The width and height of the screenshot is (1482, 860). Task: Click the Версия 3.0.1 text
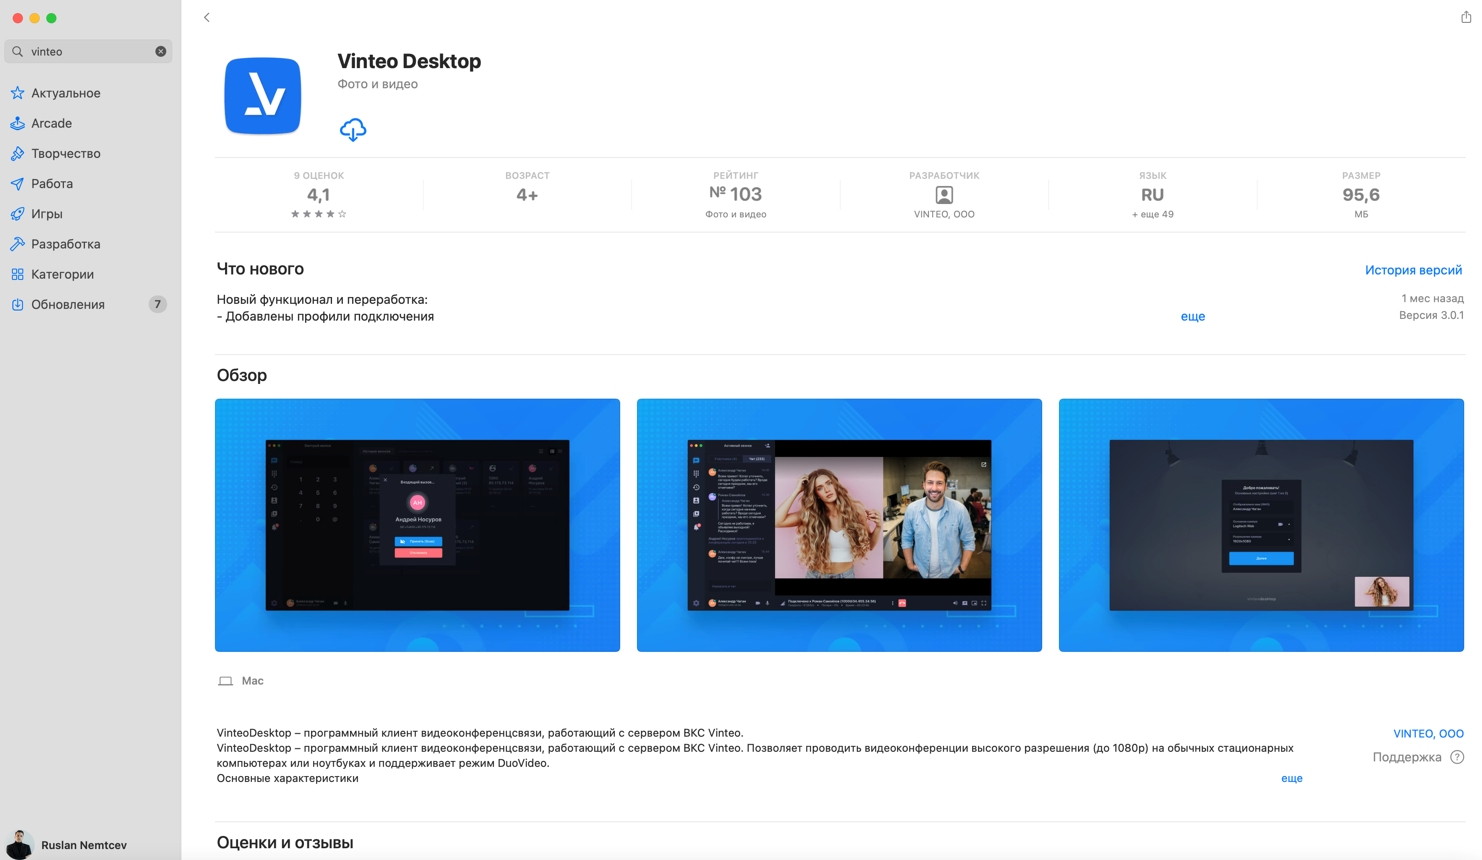(x=1431, y=315)
